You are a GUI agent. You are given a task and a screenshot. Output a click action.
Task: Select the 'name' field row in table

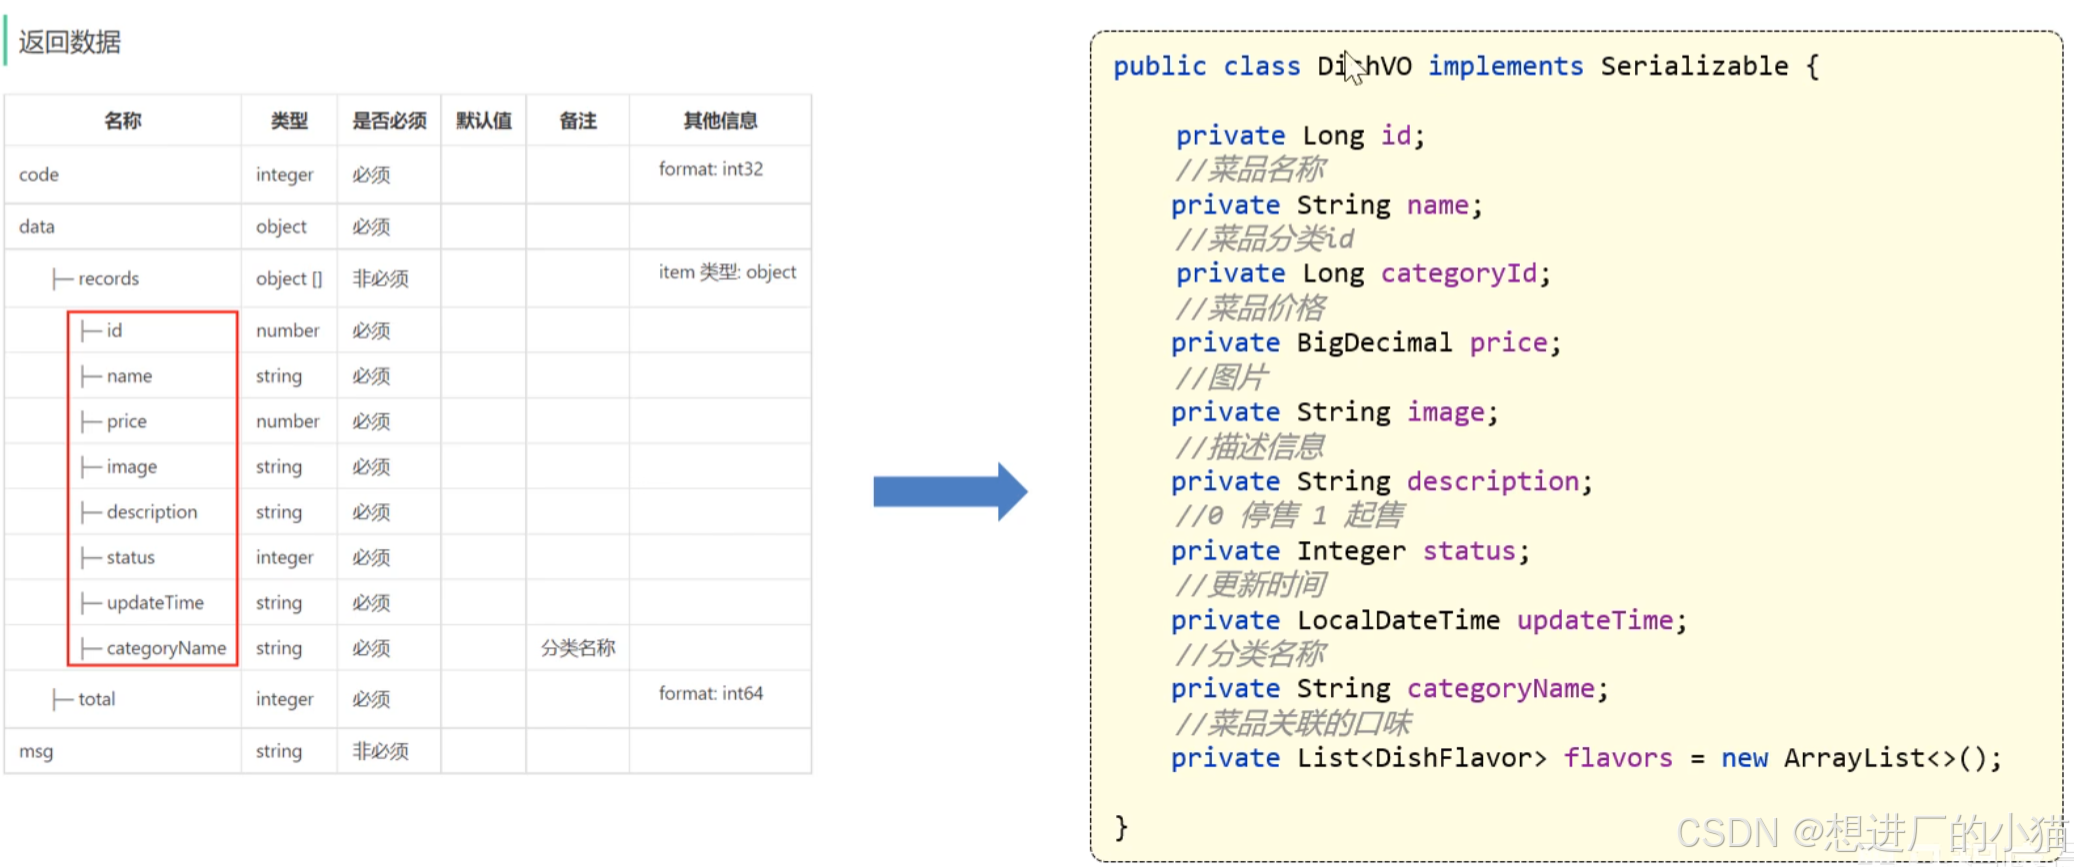[117, 376]
